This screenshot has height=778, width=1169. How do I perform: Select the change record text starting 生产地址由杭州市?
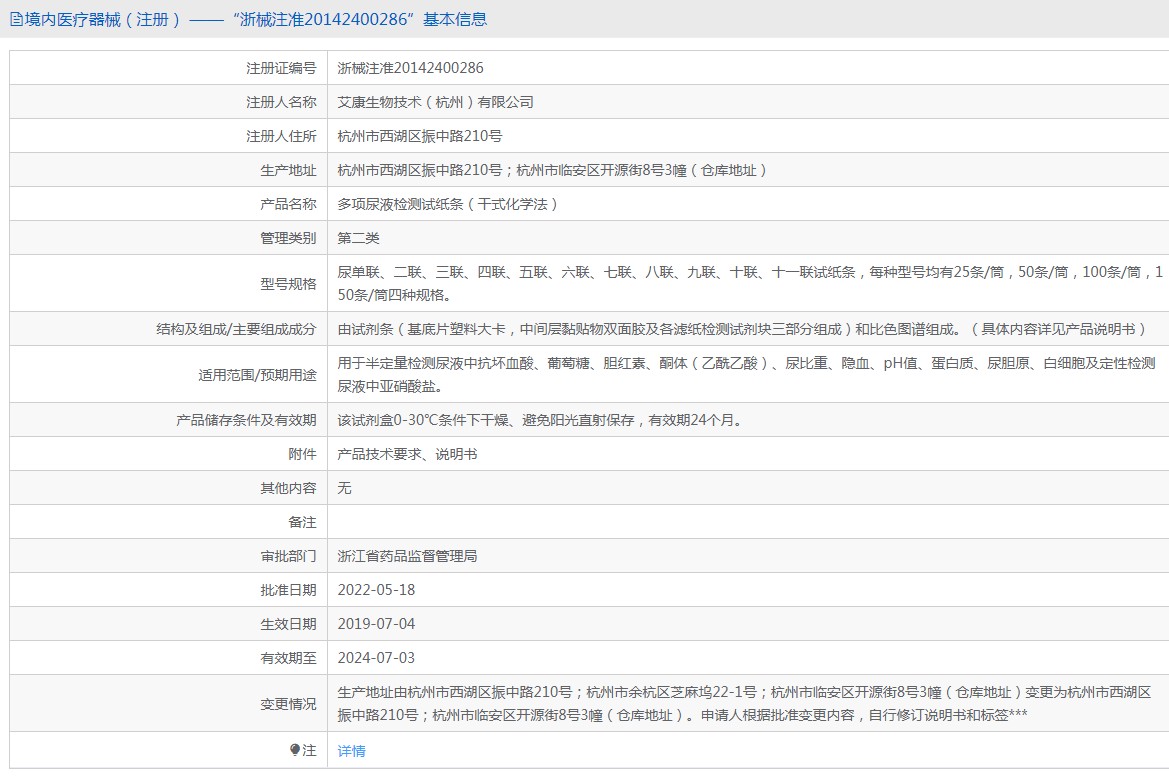[744, 703]
